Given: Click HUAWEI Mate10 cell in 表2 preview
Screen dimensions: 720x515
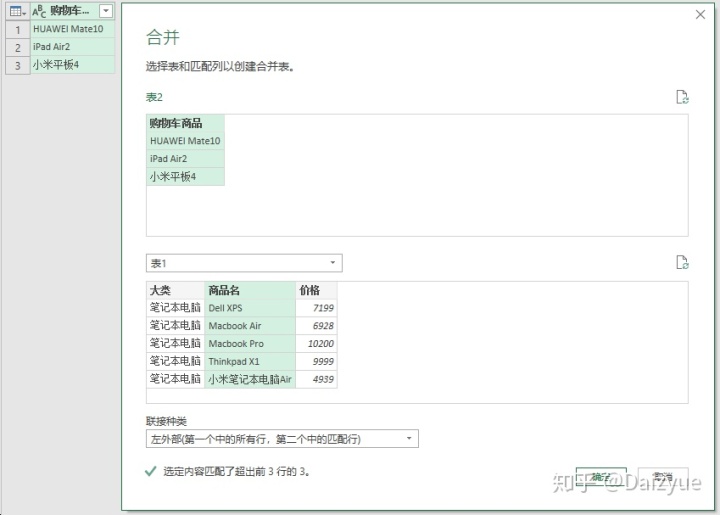Looking at the screenshot, I should click(186, 141).
